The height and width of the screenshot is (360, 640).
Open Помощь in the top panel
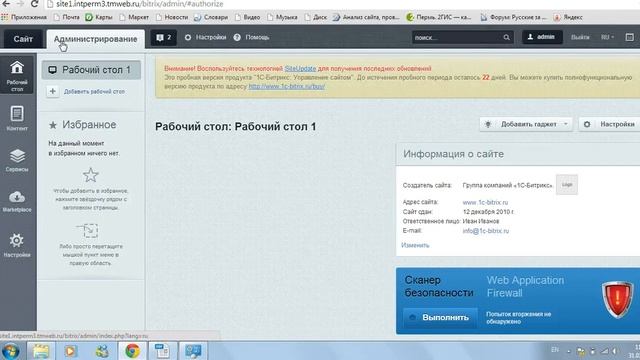[251, 37]
